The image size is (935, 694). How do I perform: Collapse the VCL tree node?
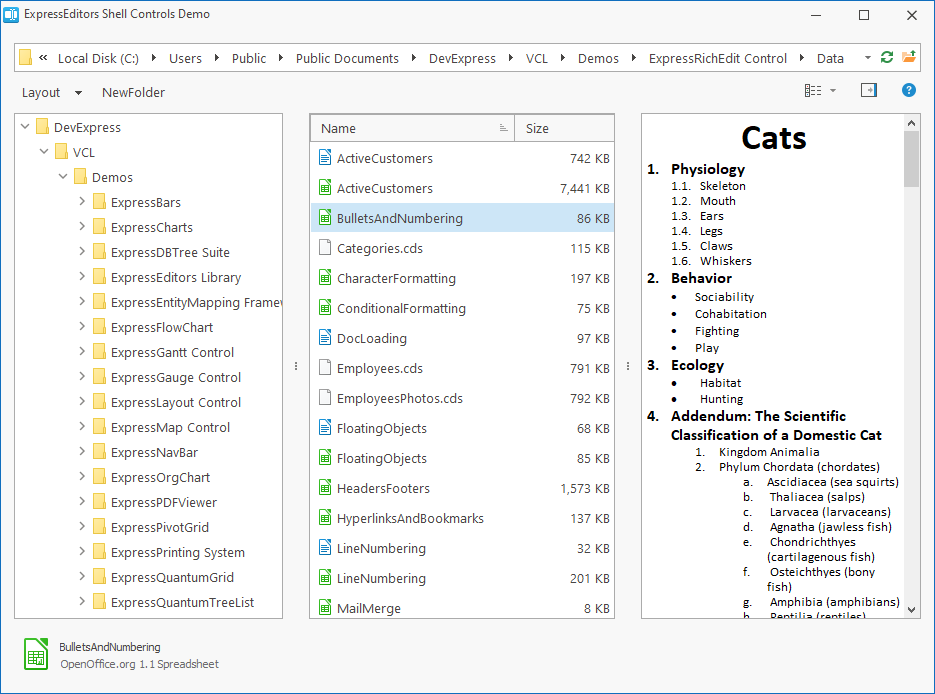point(43,152)
